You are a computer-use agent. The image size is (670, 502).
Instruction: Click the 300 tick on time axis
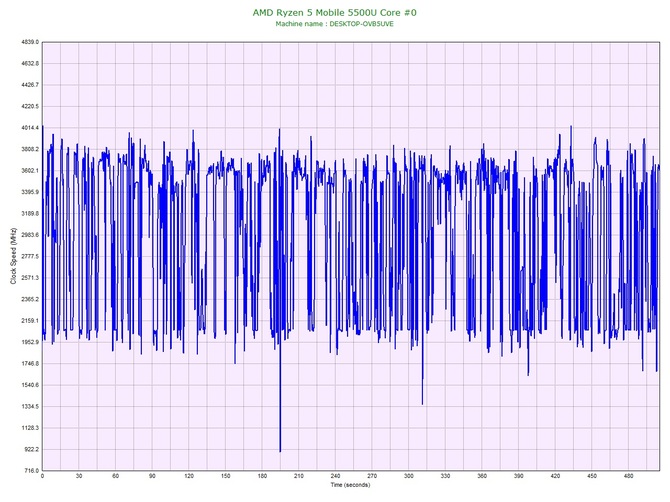[x=409, y=476]
